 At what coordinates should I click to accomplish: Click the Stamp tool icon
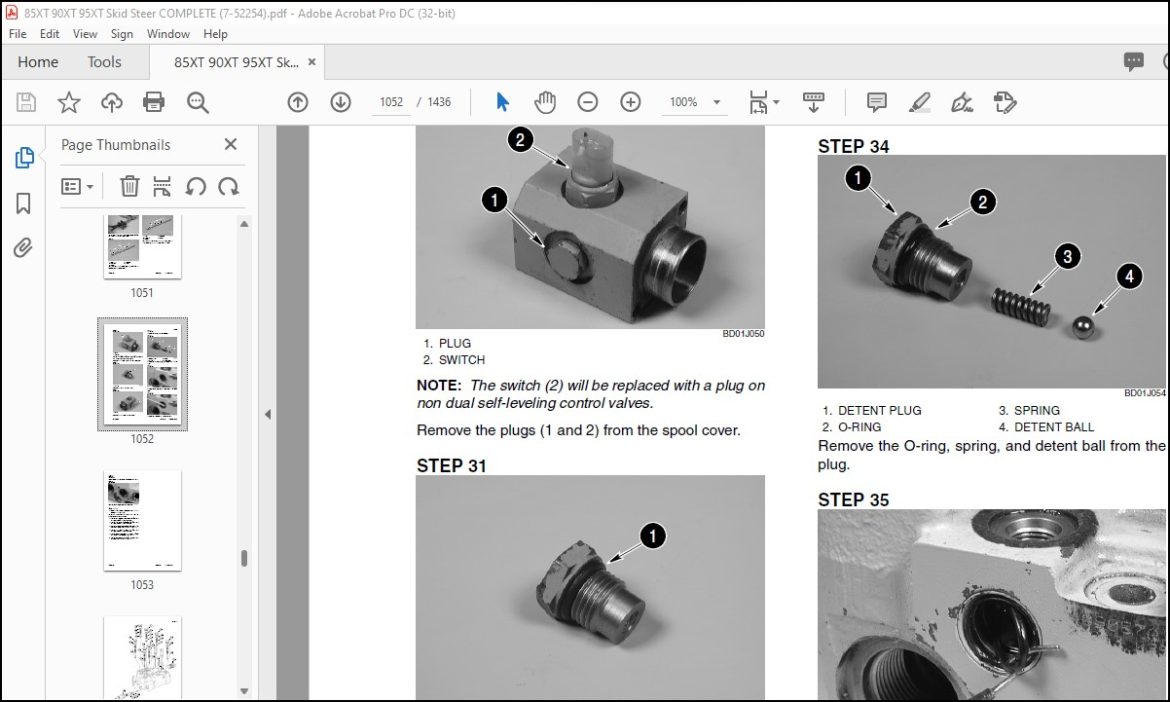pos(1005,102)
